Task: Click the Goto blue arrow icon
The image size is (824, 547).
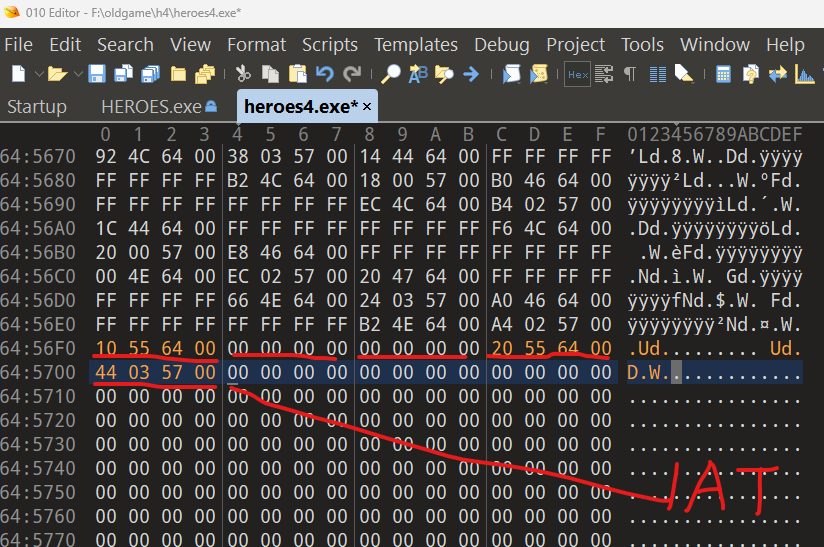Action: tap(471, 74)
